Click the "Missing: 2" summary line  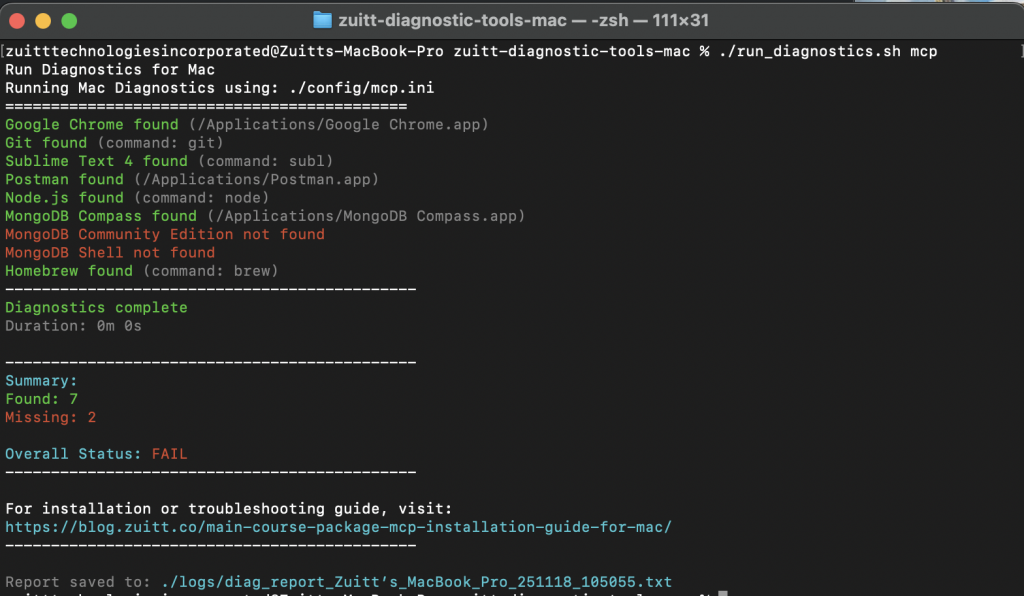click(51, 417)
